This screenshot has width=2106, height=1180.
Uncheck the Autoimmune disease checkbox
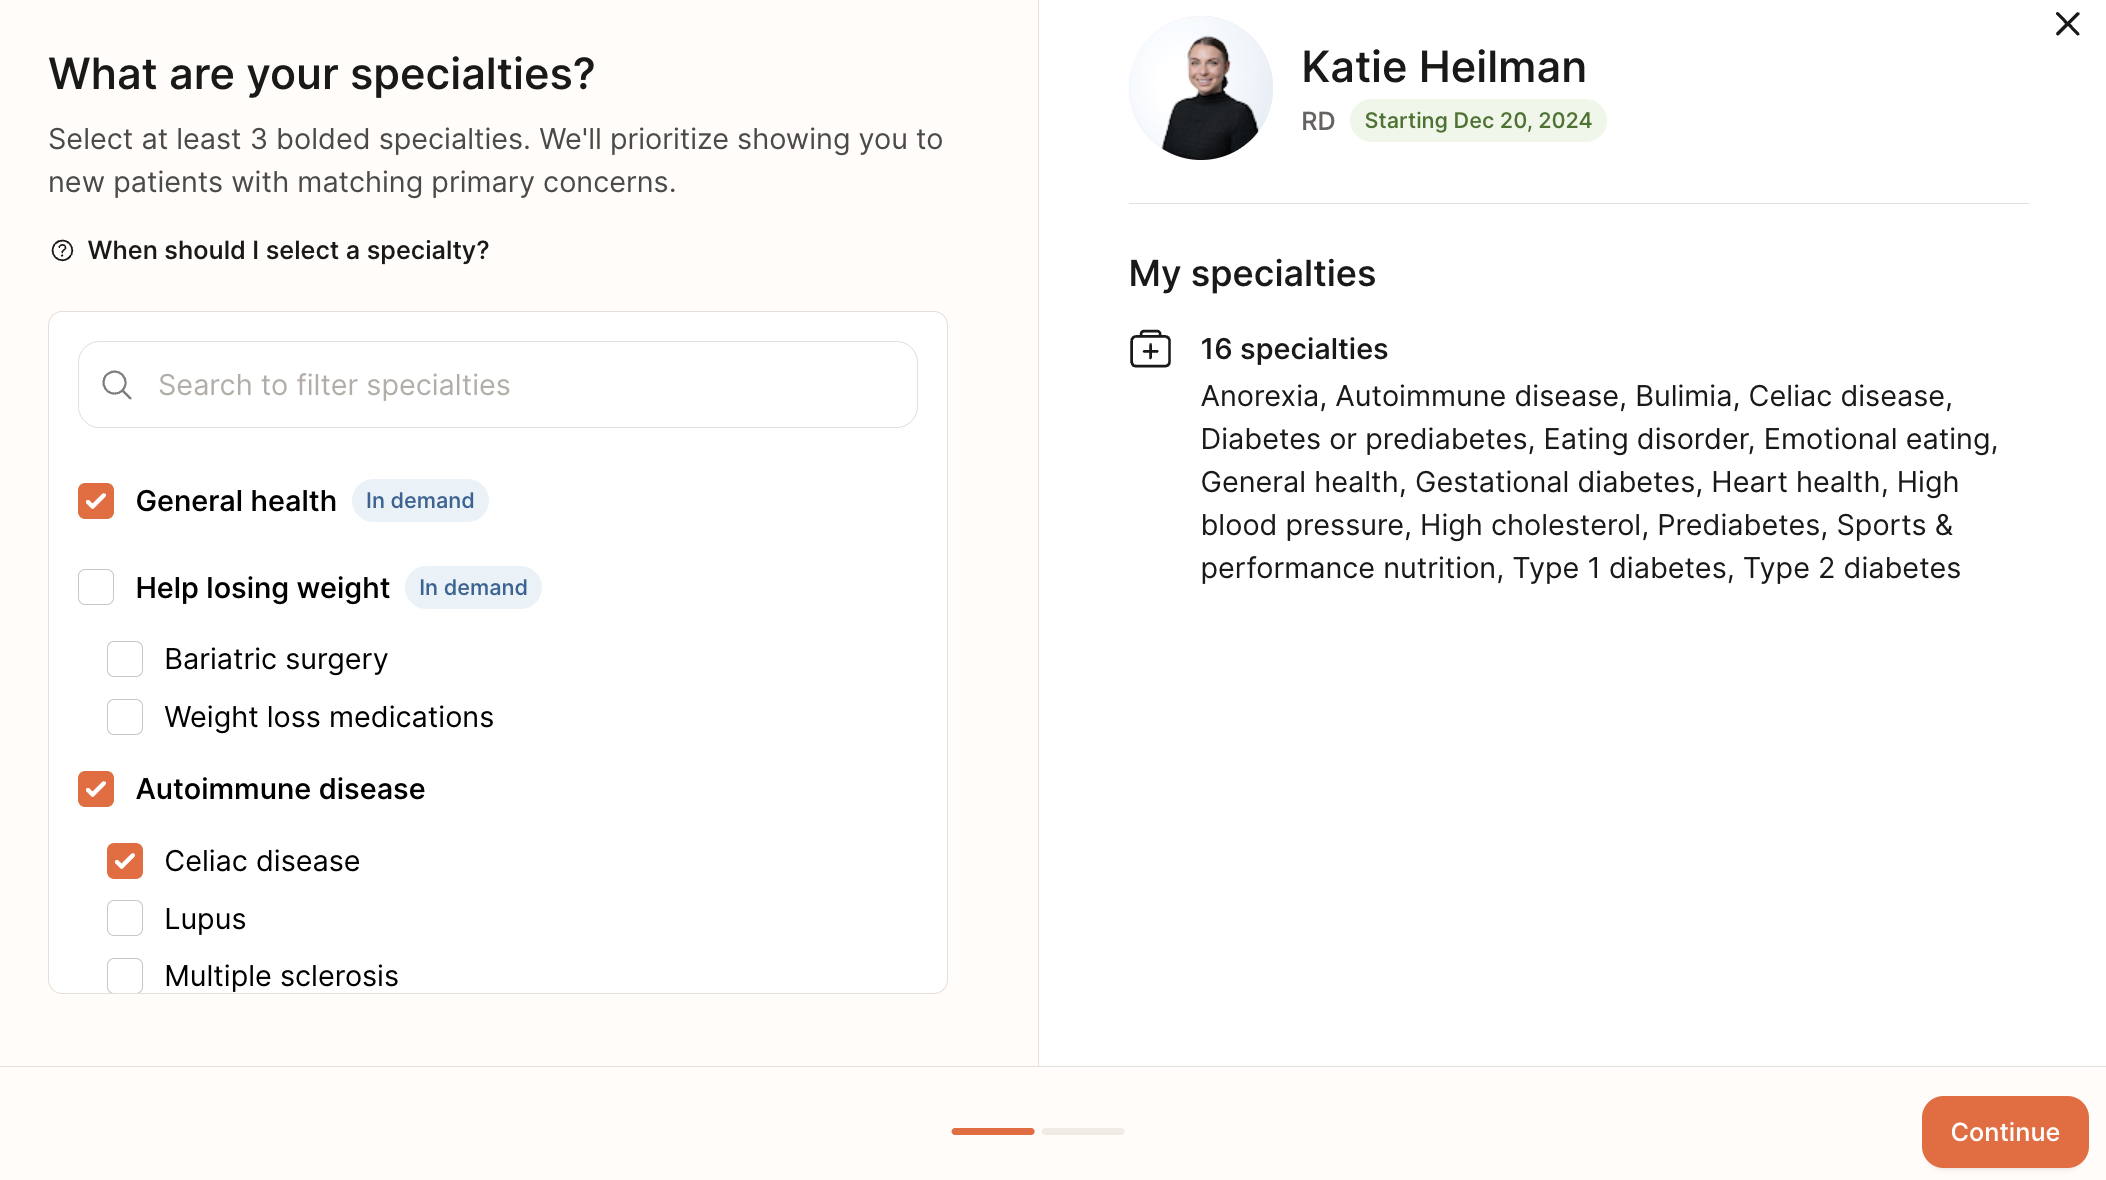coord(96,789)
